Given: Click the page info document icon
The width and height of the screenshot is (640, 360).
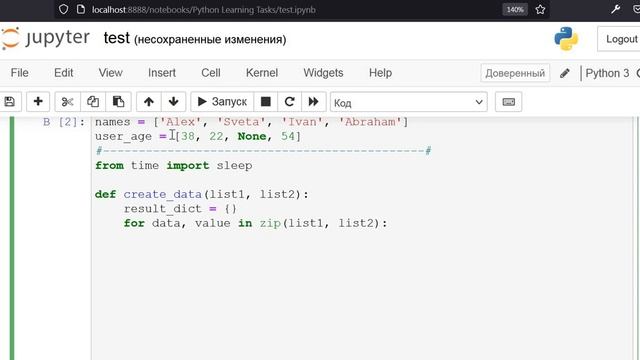Looking at the screenshot, I should 81,9.
